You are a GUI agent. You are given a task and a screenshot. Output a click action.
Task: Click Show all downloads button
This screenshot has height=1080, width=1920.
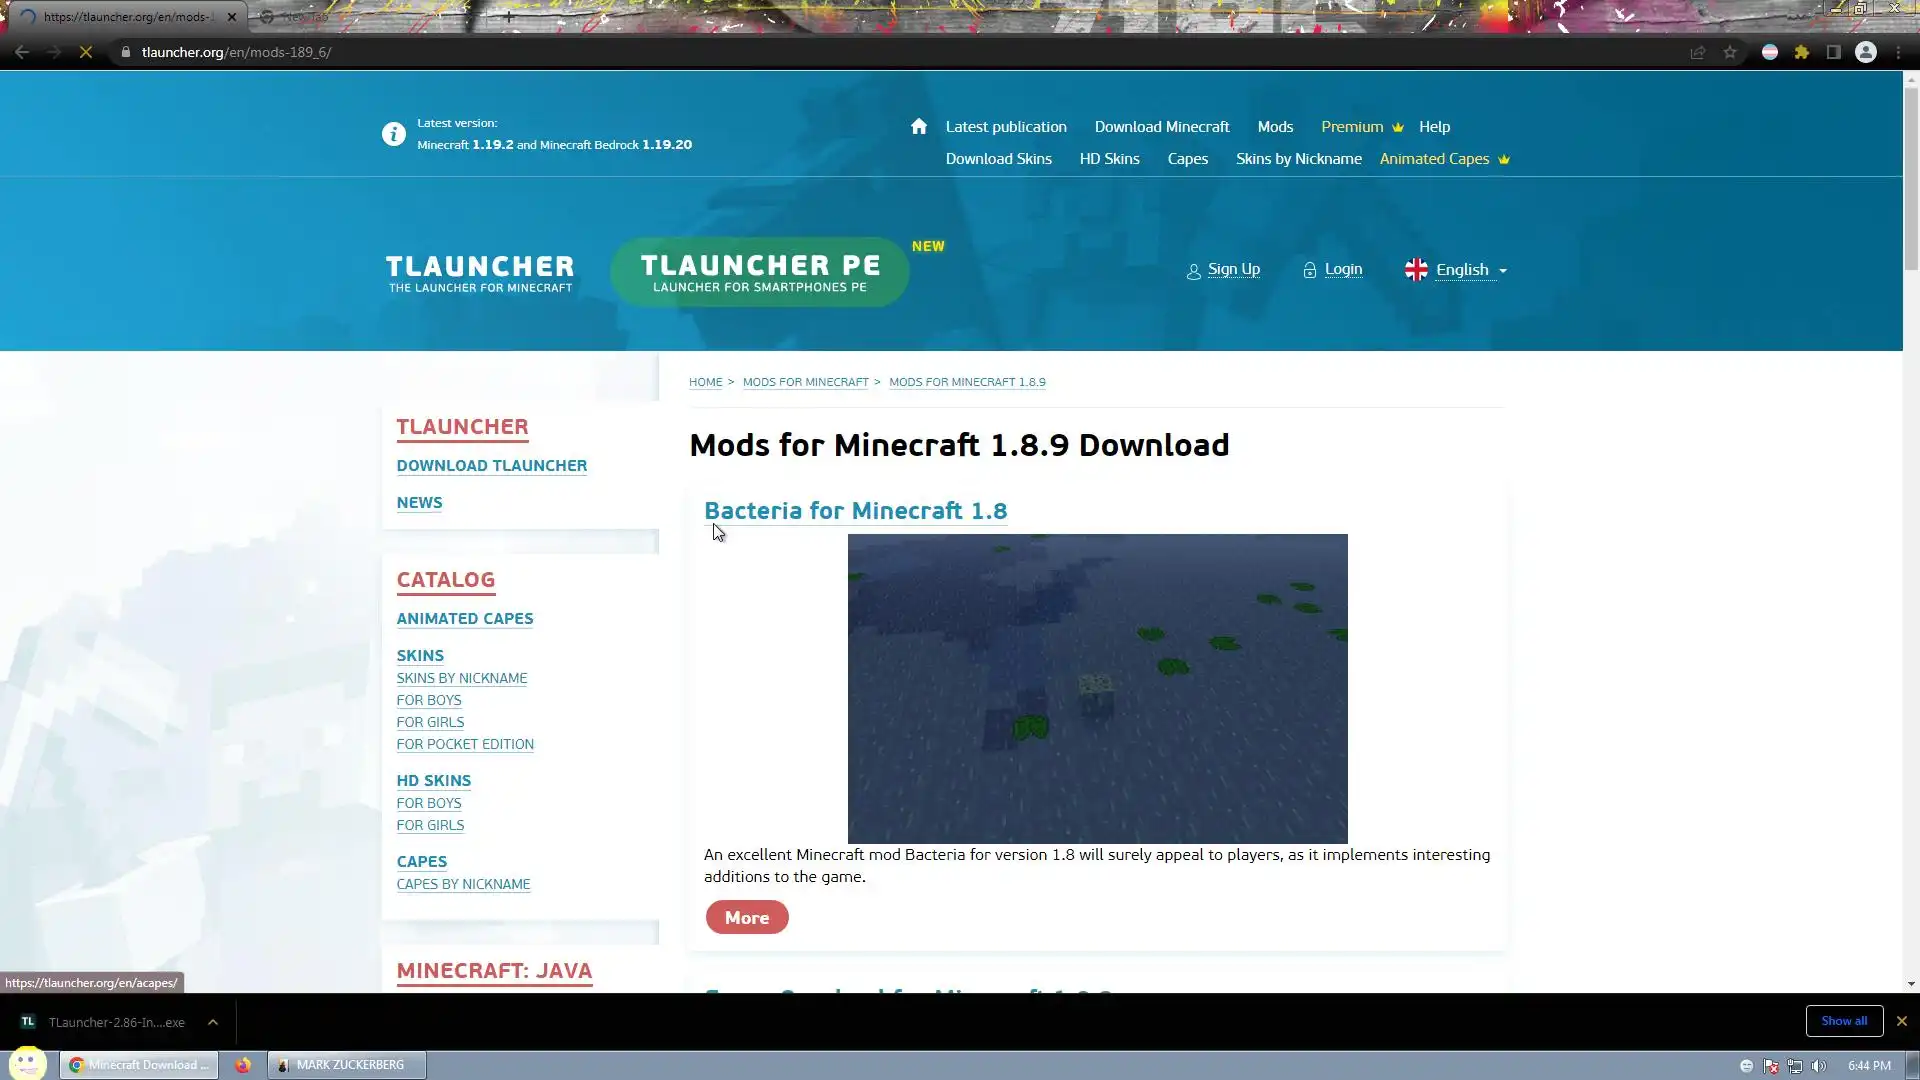[1843, 1021]
